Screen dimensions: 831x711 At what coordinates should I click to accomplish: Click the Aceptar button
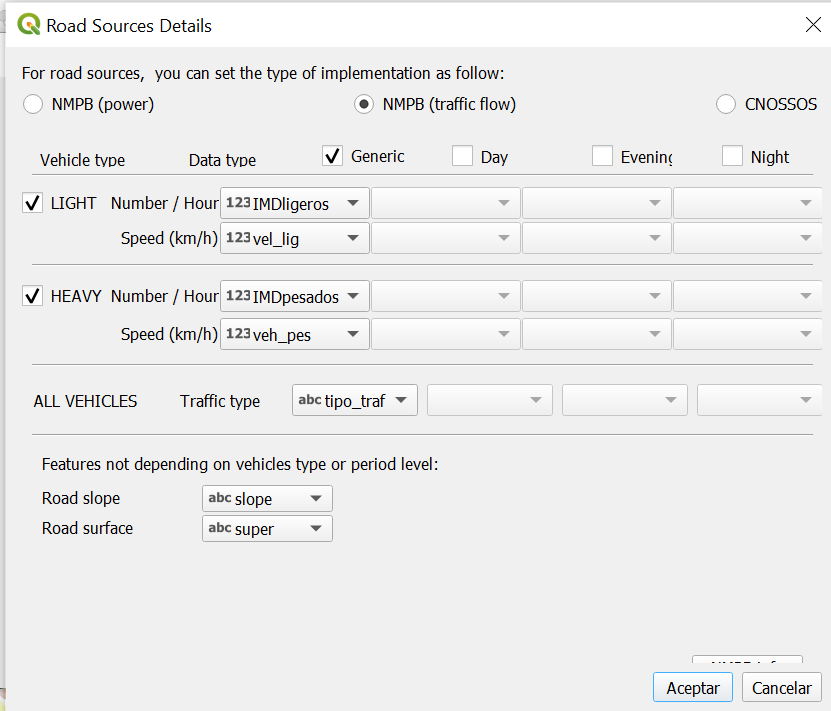pyautogui.click(x=692, y=688)
